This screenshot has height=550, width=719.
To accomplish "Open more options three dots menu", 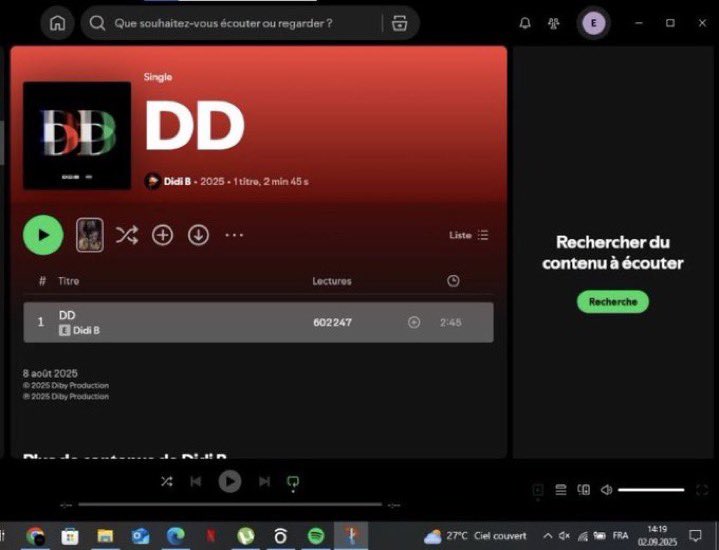I will pyautogui.click(x=234, y=235).
